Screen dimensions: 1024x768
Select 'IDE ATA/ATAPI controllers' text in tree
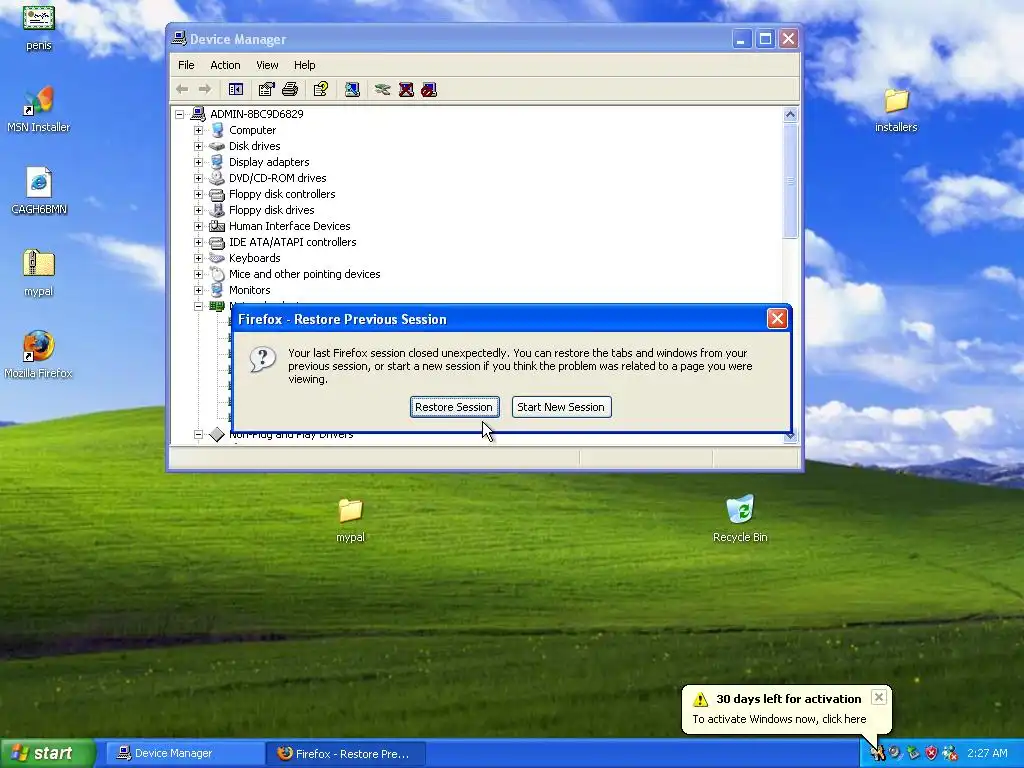pos(293,242)
